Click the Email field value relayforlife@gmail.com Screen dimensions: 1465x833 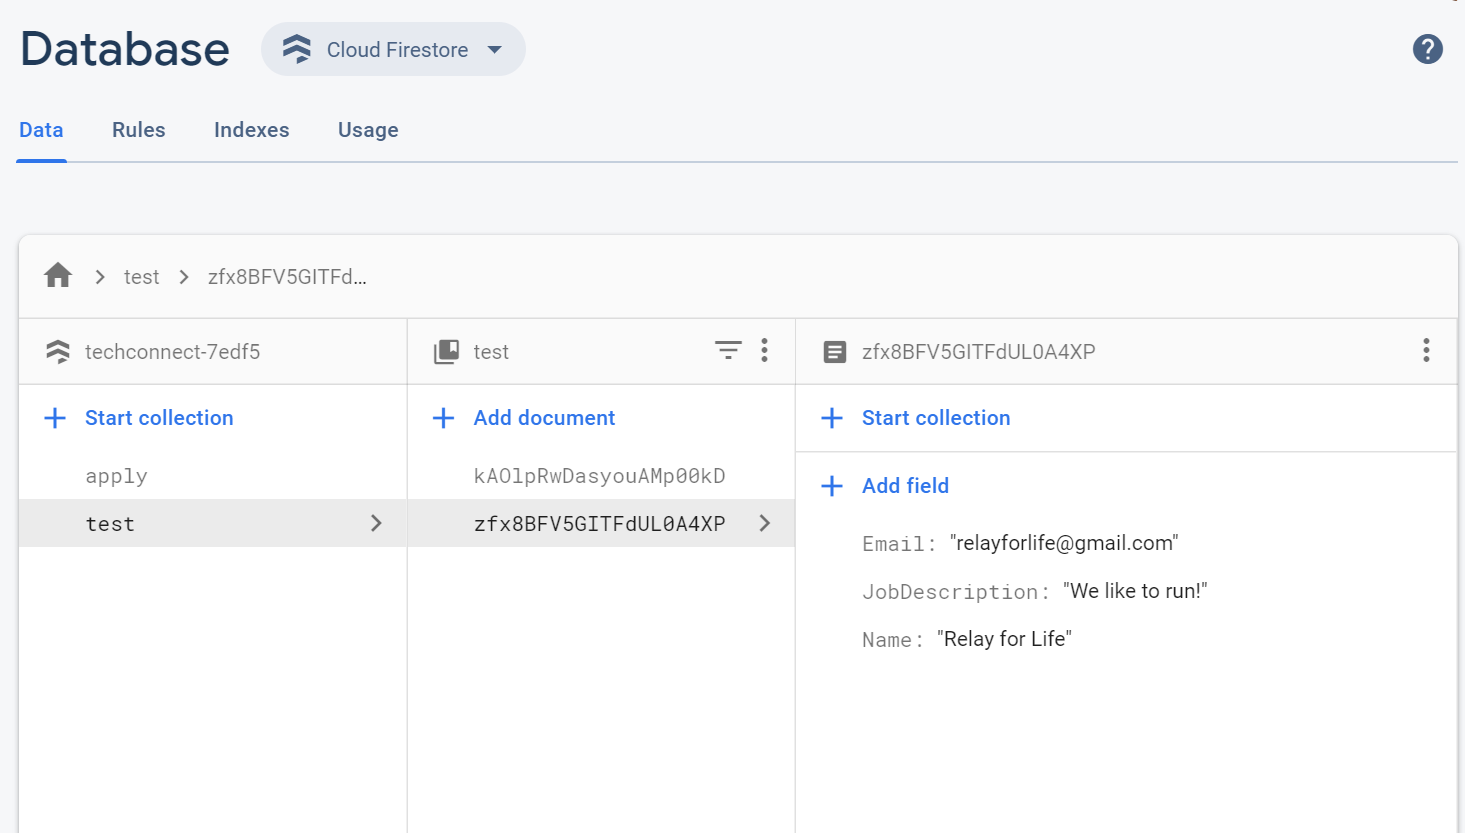tap(1064, 543)
